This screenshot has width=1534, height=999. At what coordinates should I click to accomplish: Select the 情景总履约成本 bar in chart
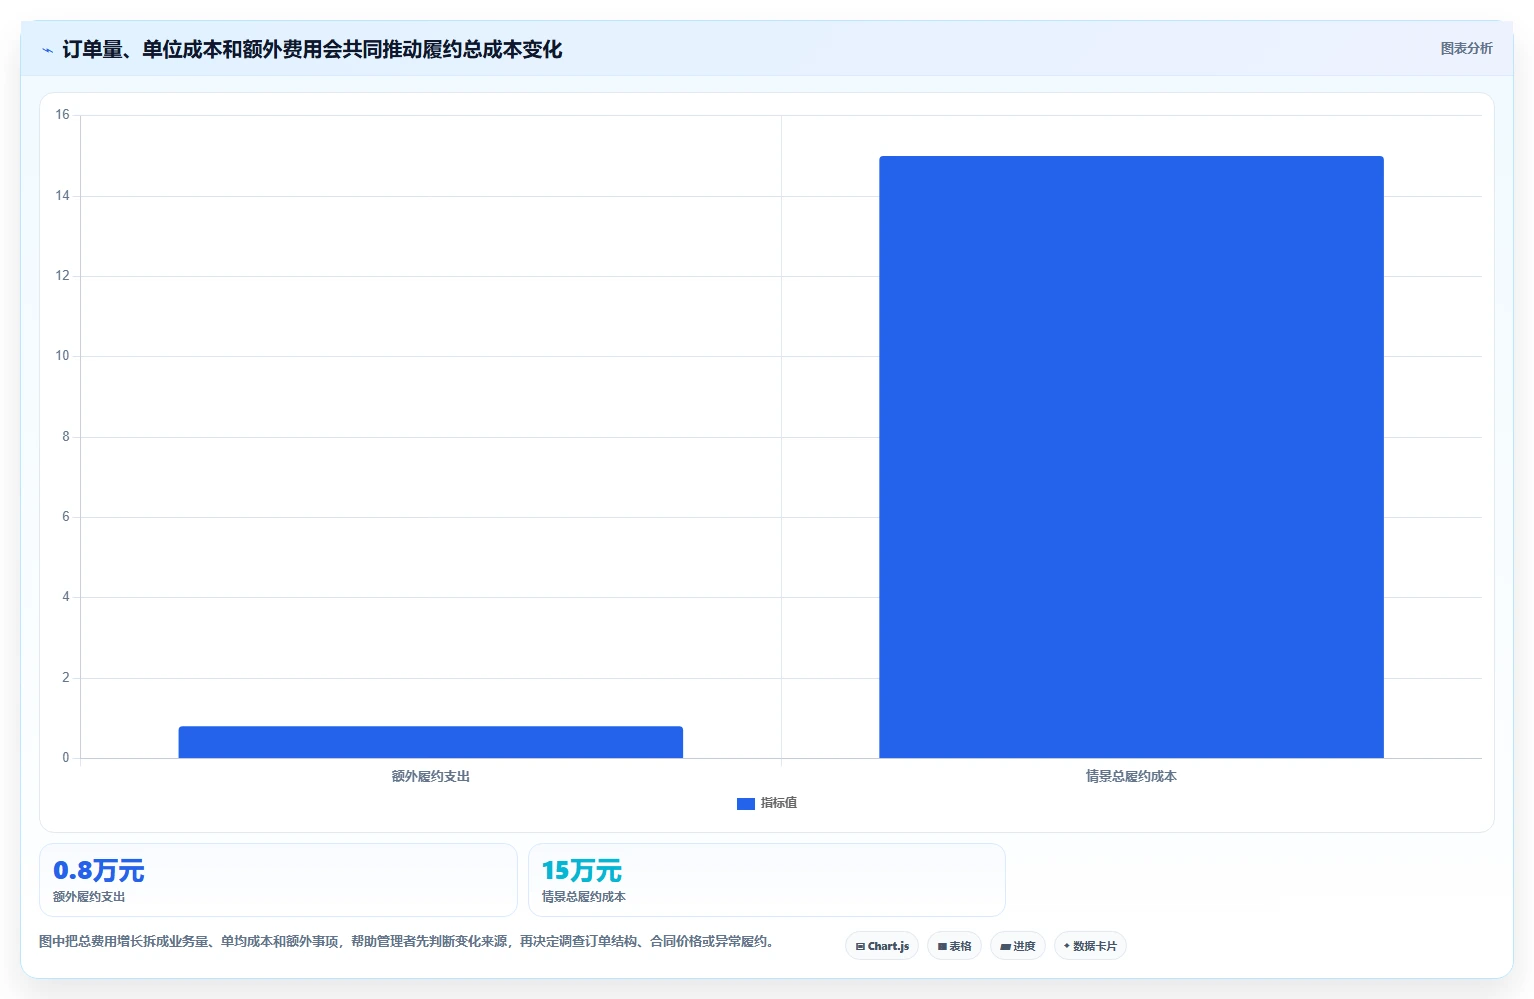1131,457
